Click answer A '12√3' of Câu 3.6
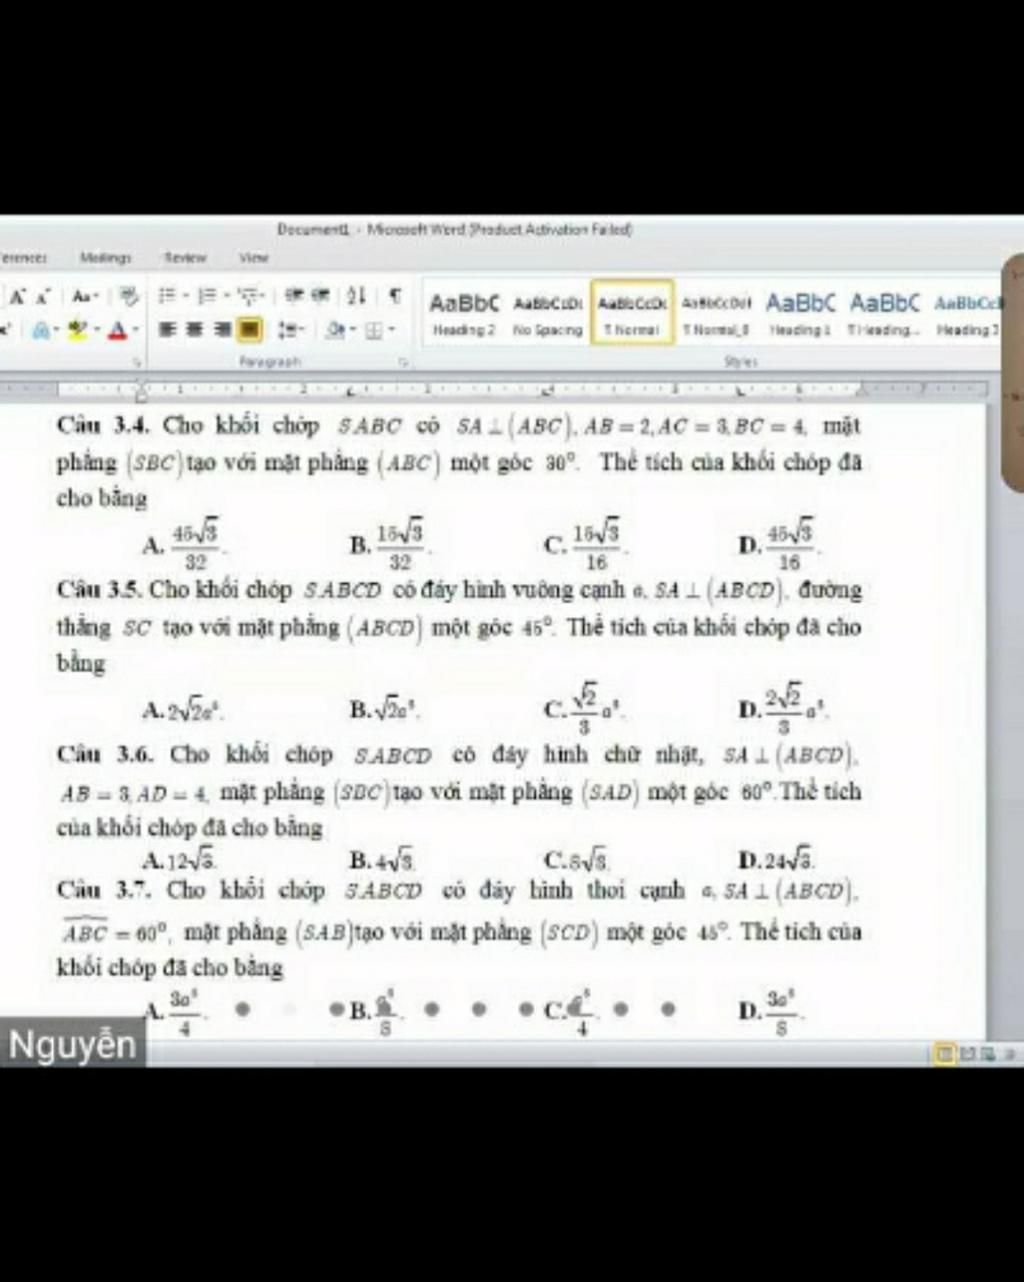This screenshot has width=1024, height=1282. pyautogui.click(x=181, y=860)
